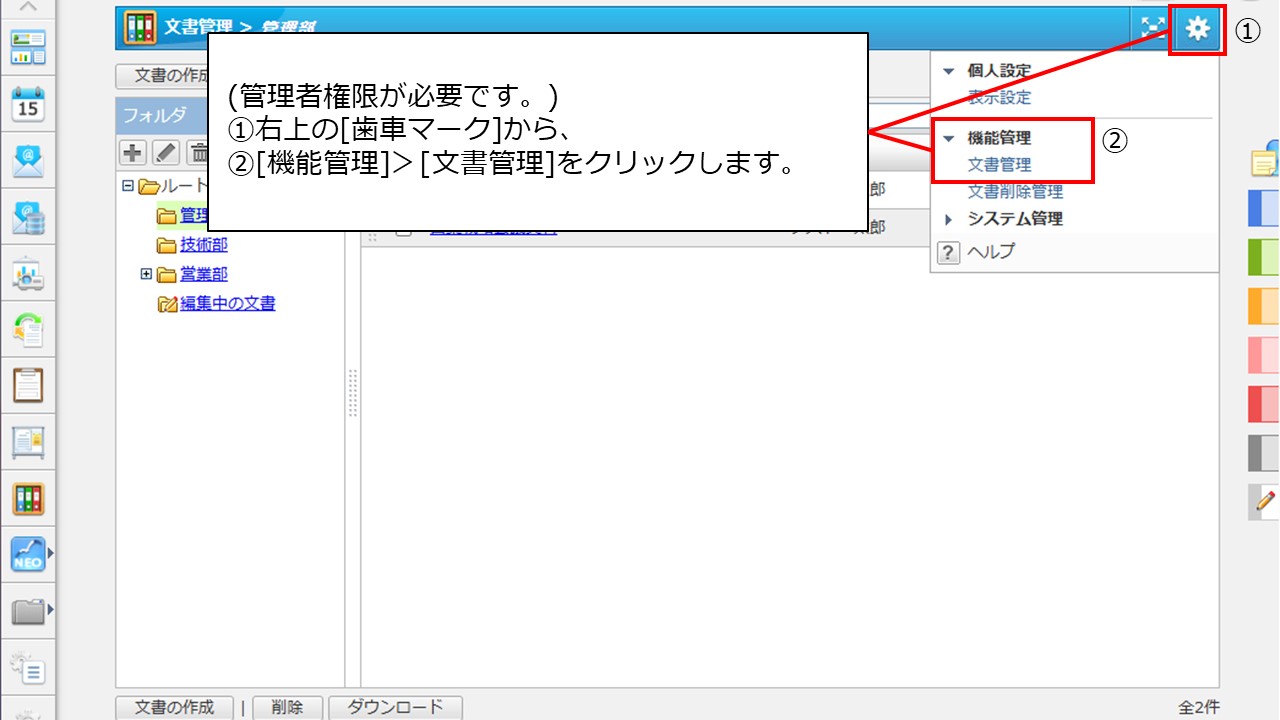Viewport: 1280px width, 720px height.
Task: Open the 技術部 folder link
Action: coord(204,245)
